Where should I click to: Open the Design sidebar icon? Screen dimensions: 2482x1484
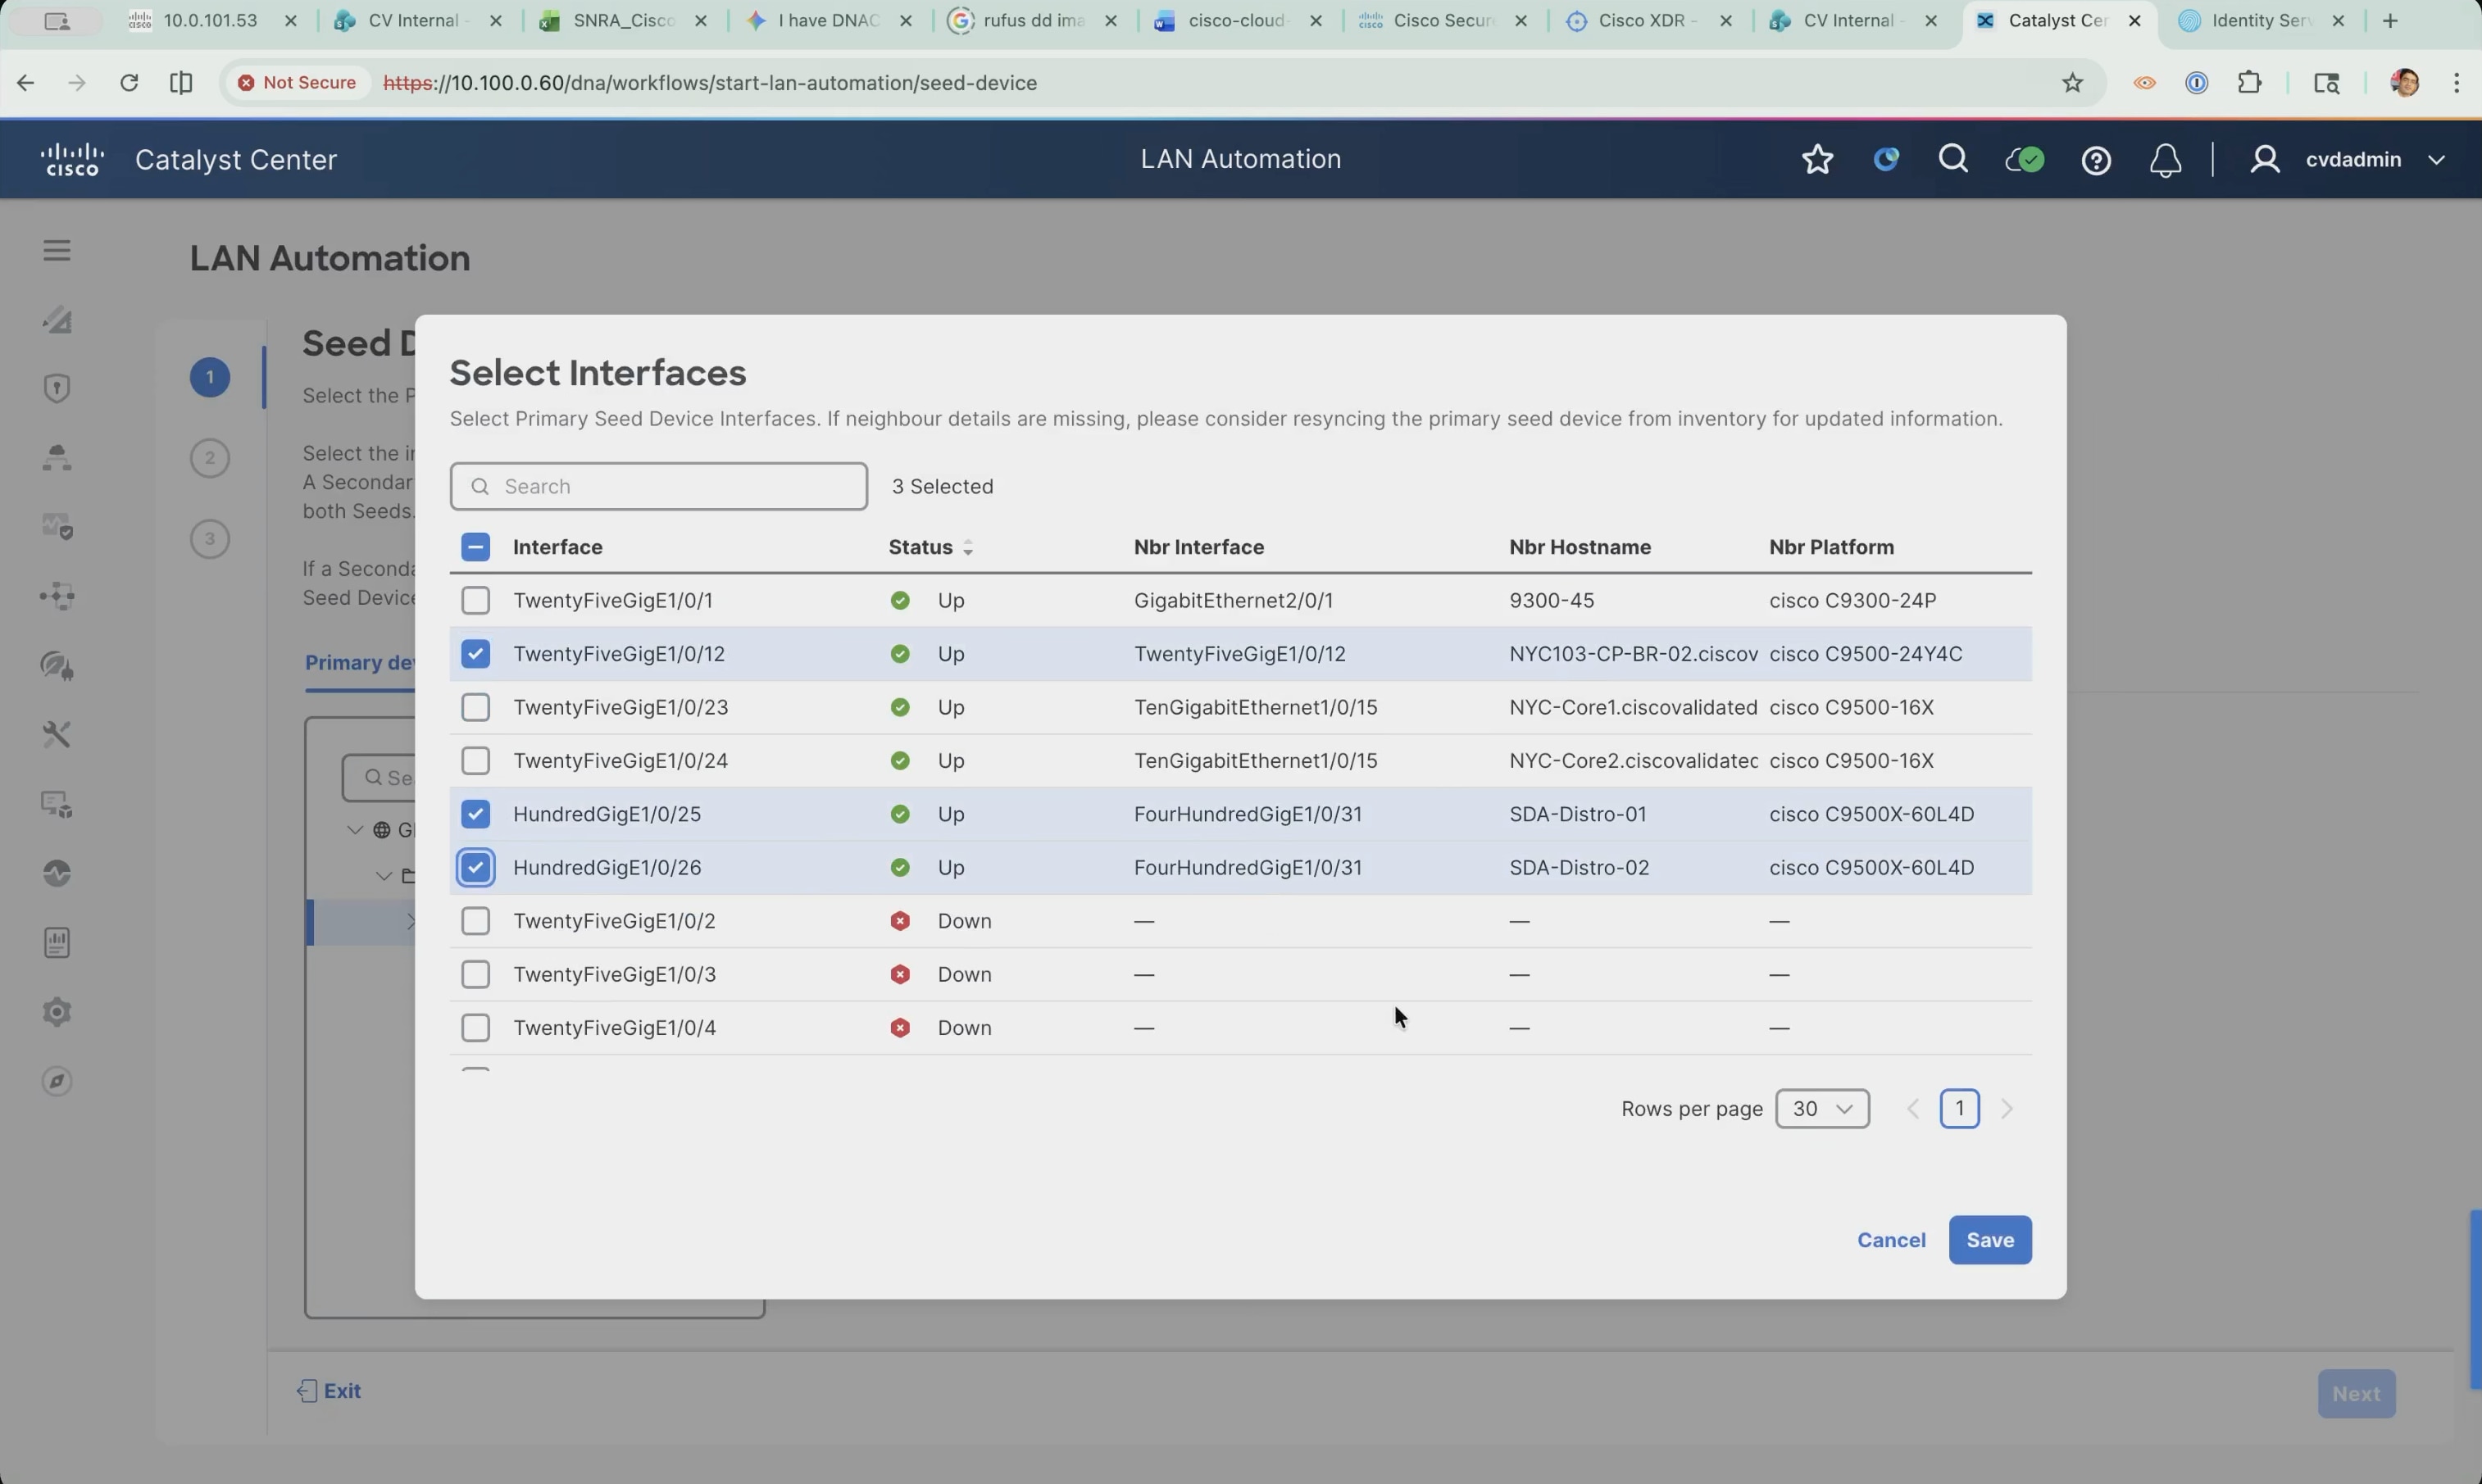click(x=57, y=320)
